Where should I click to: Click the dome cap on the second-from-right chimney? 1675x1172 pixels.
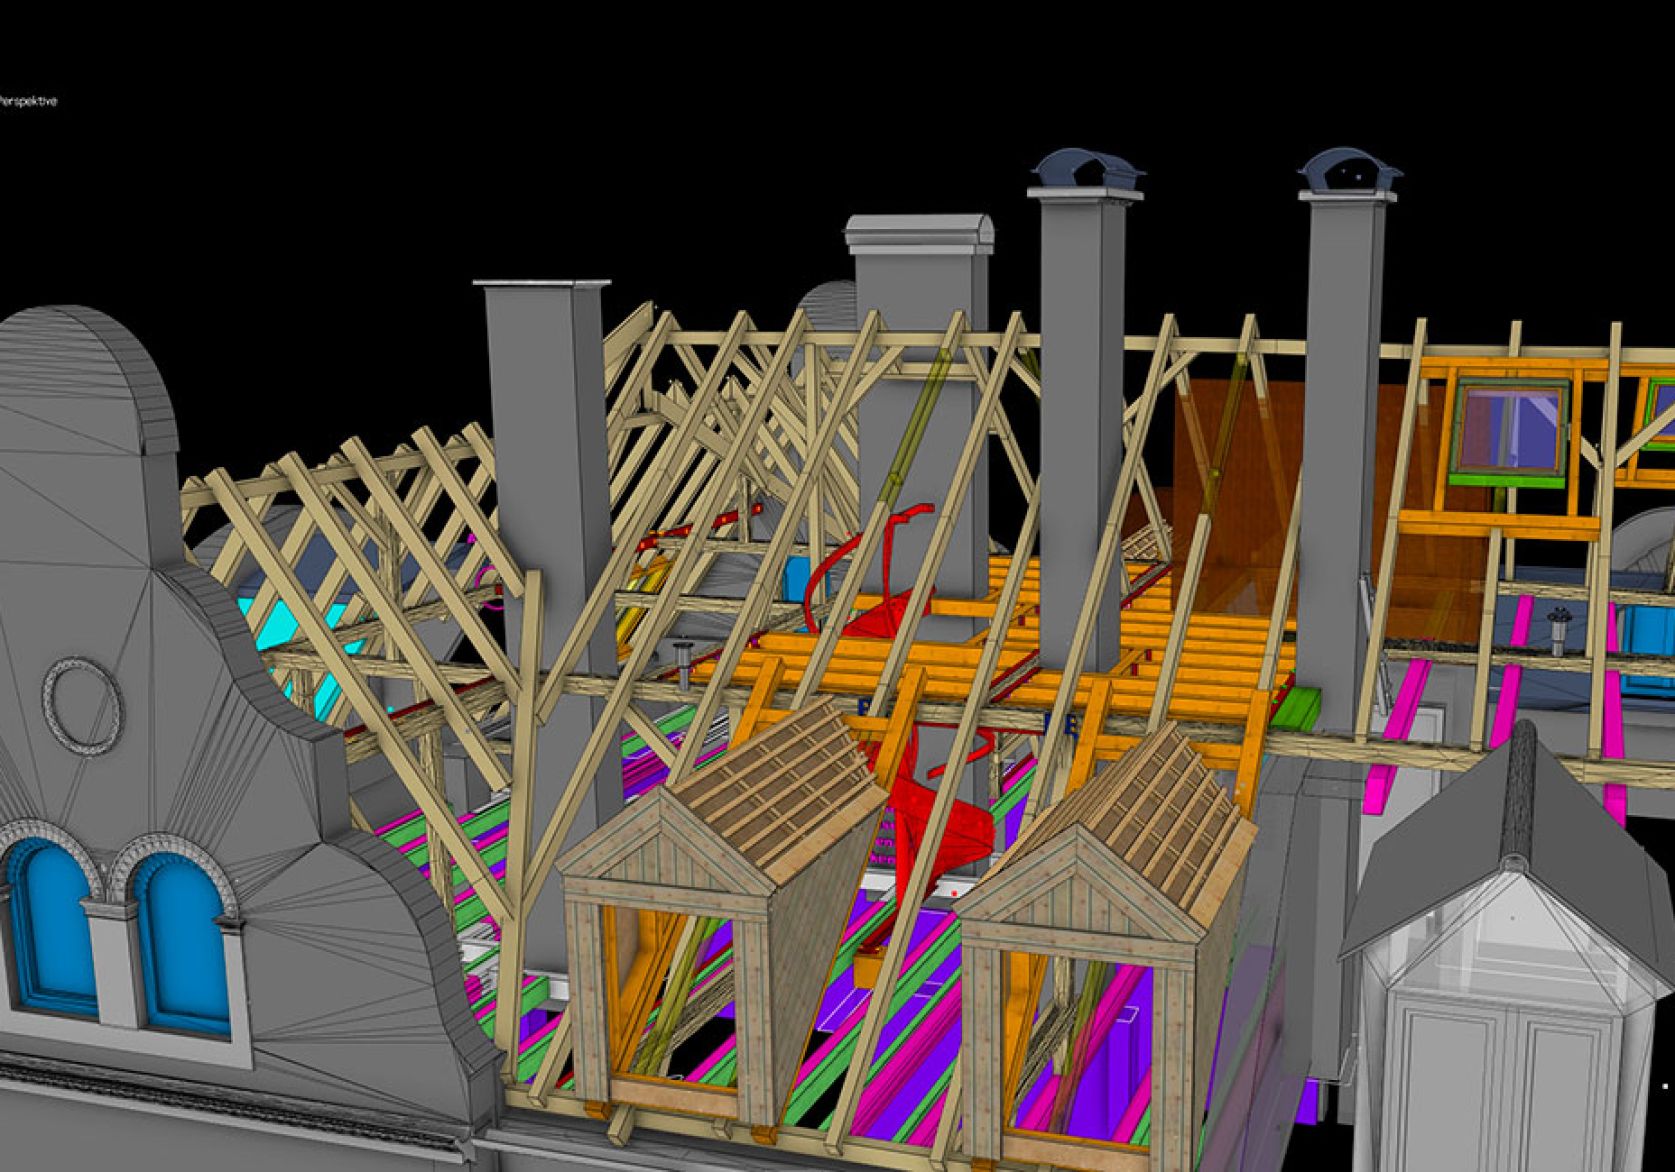(1087, 170)
